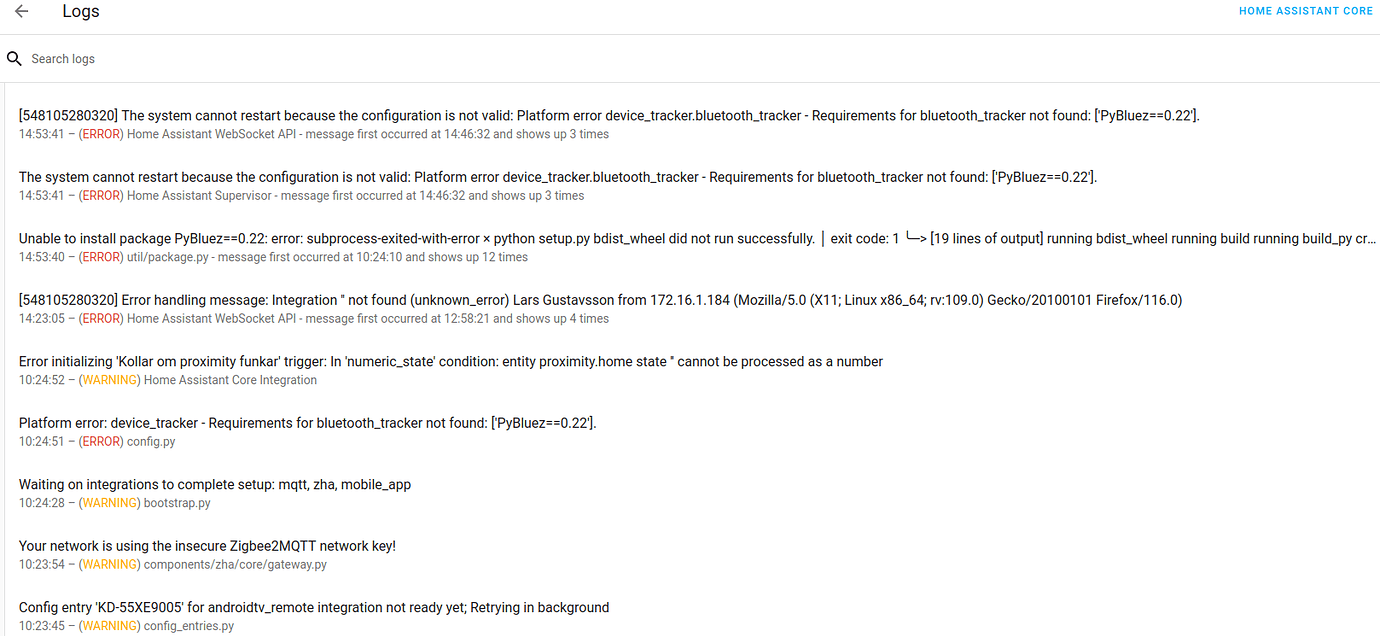
Task: Click the WARNING label beside components/zha/core/gateway.py
Action: click(109, 565)
